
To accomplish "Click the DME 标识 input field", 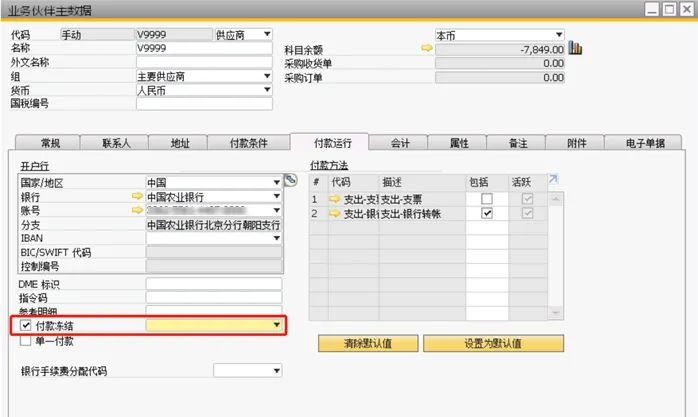I will click(x=214, y=284).
